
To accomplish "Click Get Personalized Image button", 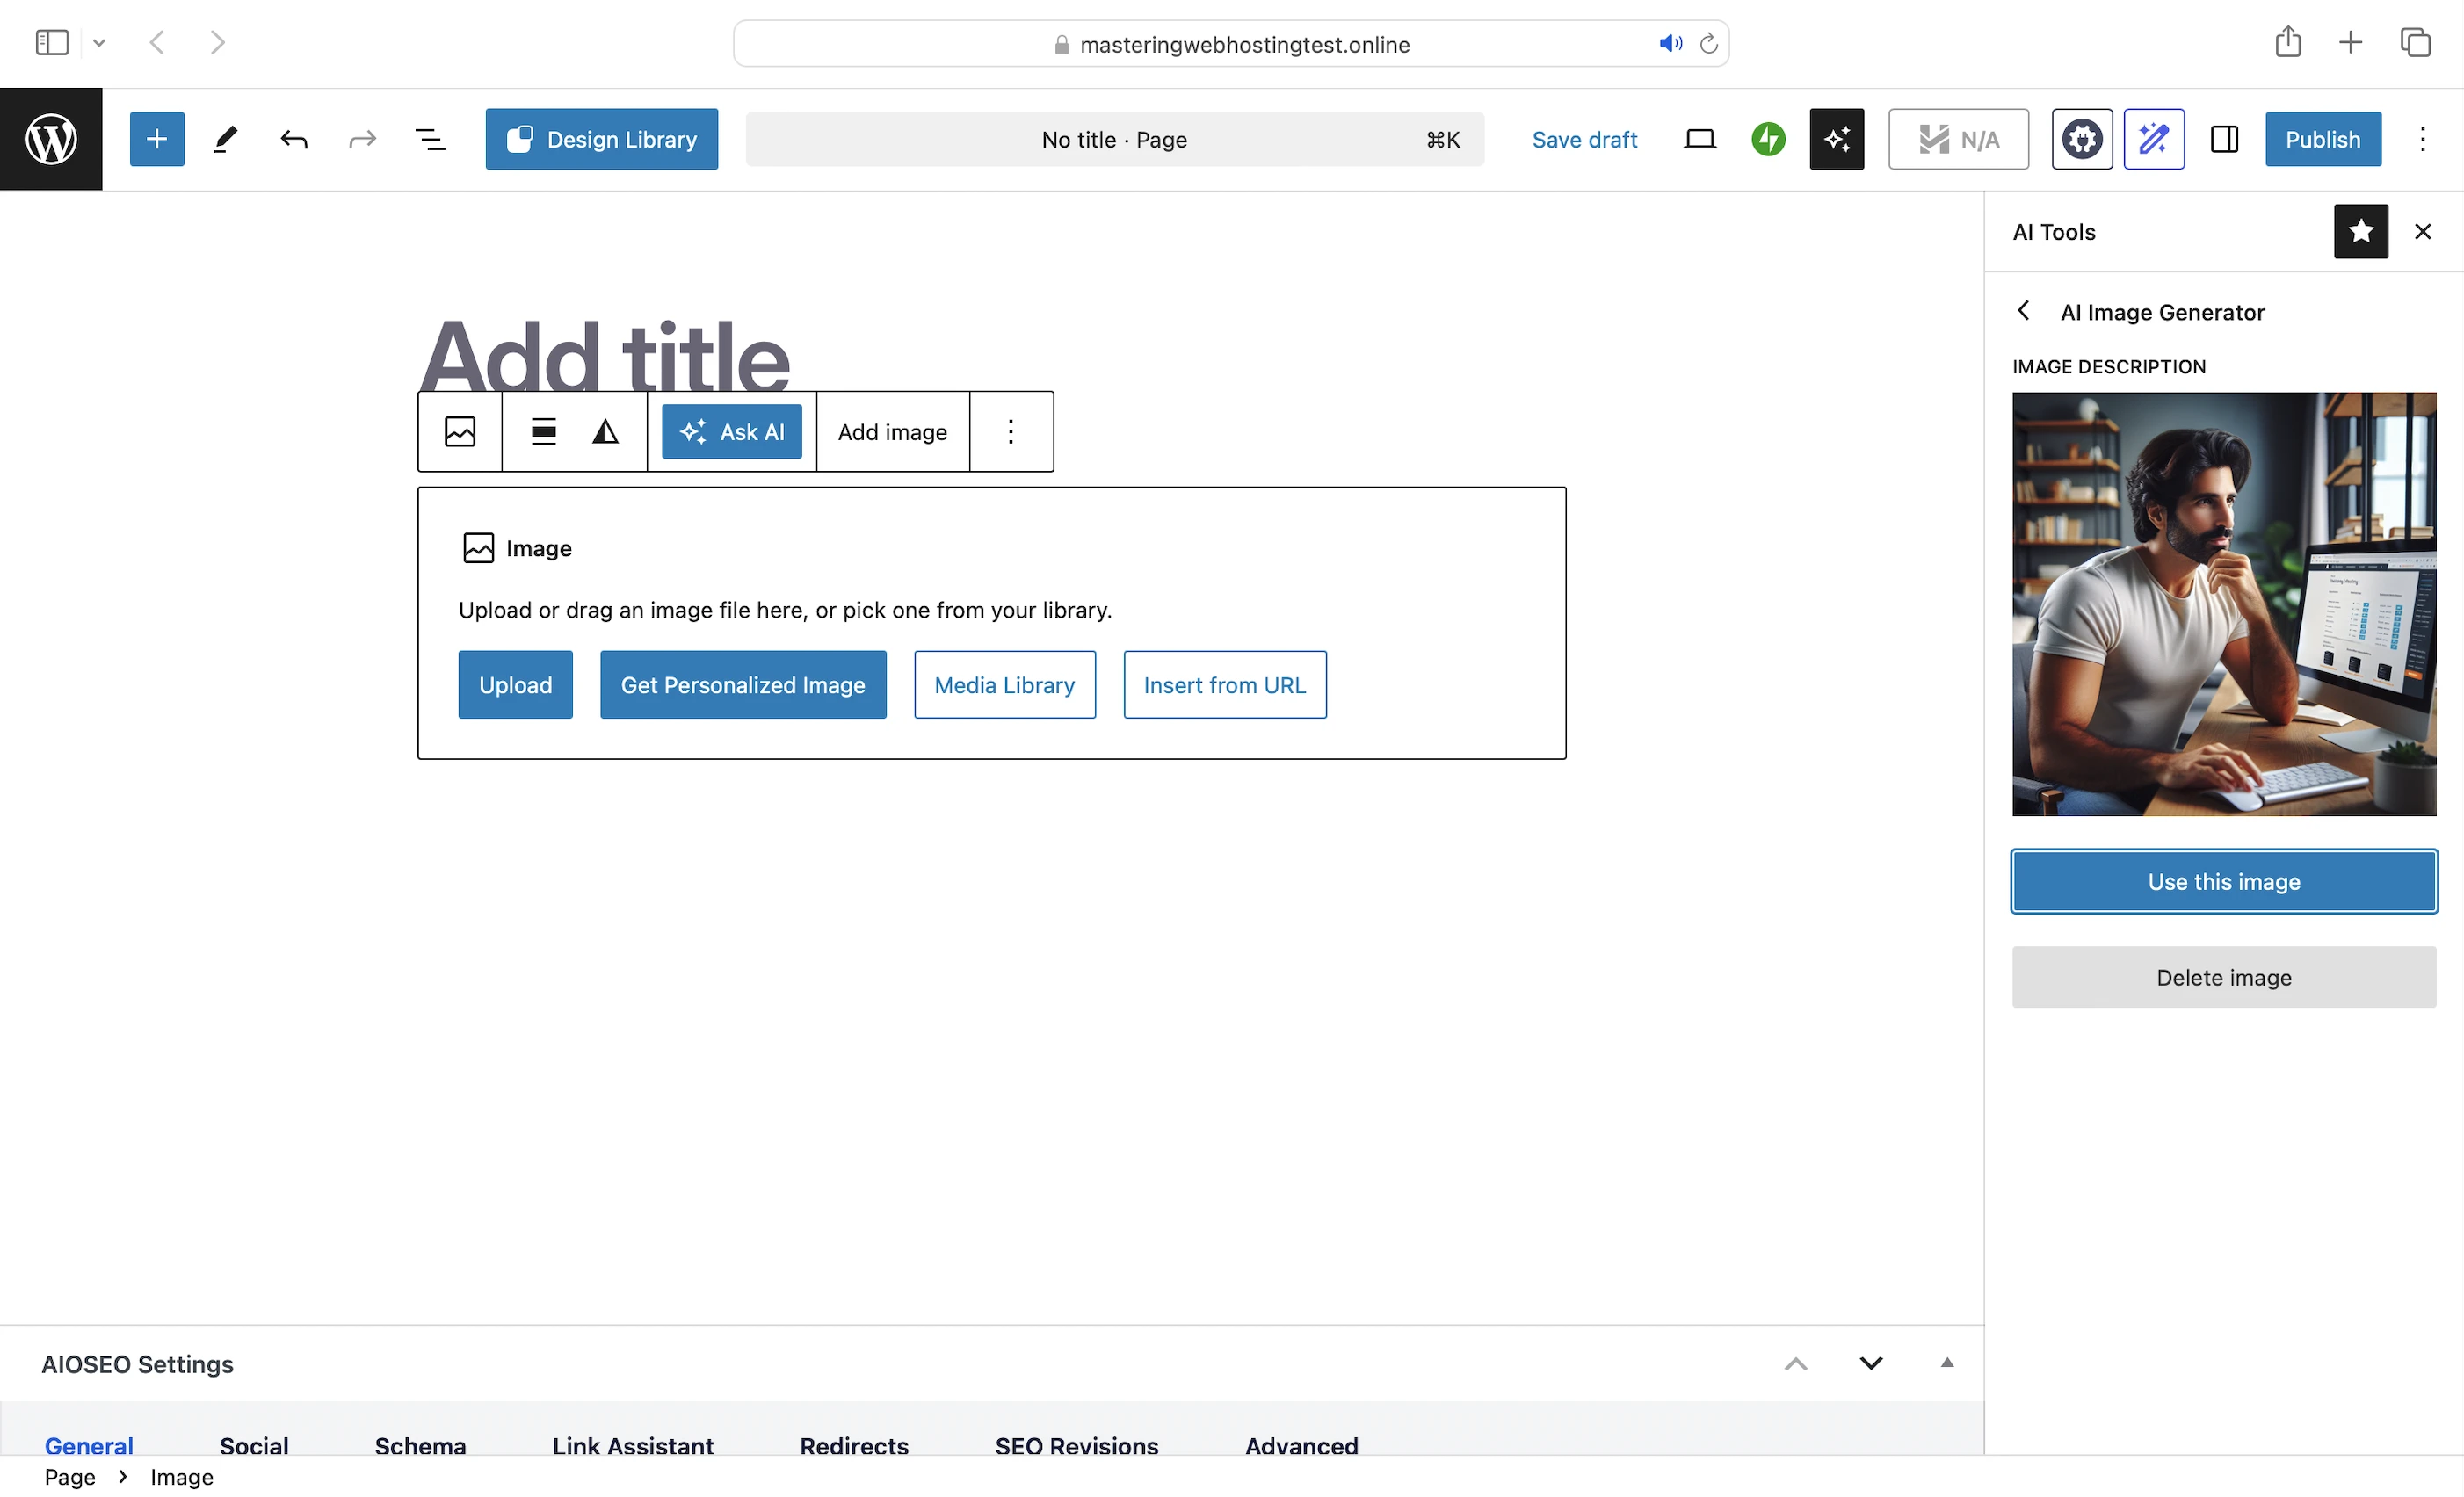I will pyautogui.click(x=743, y=685).
